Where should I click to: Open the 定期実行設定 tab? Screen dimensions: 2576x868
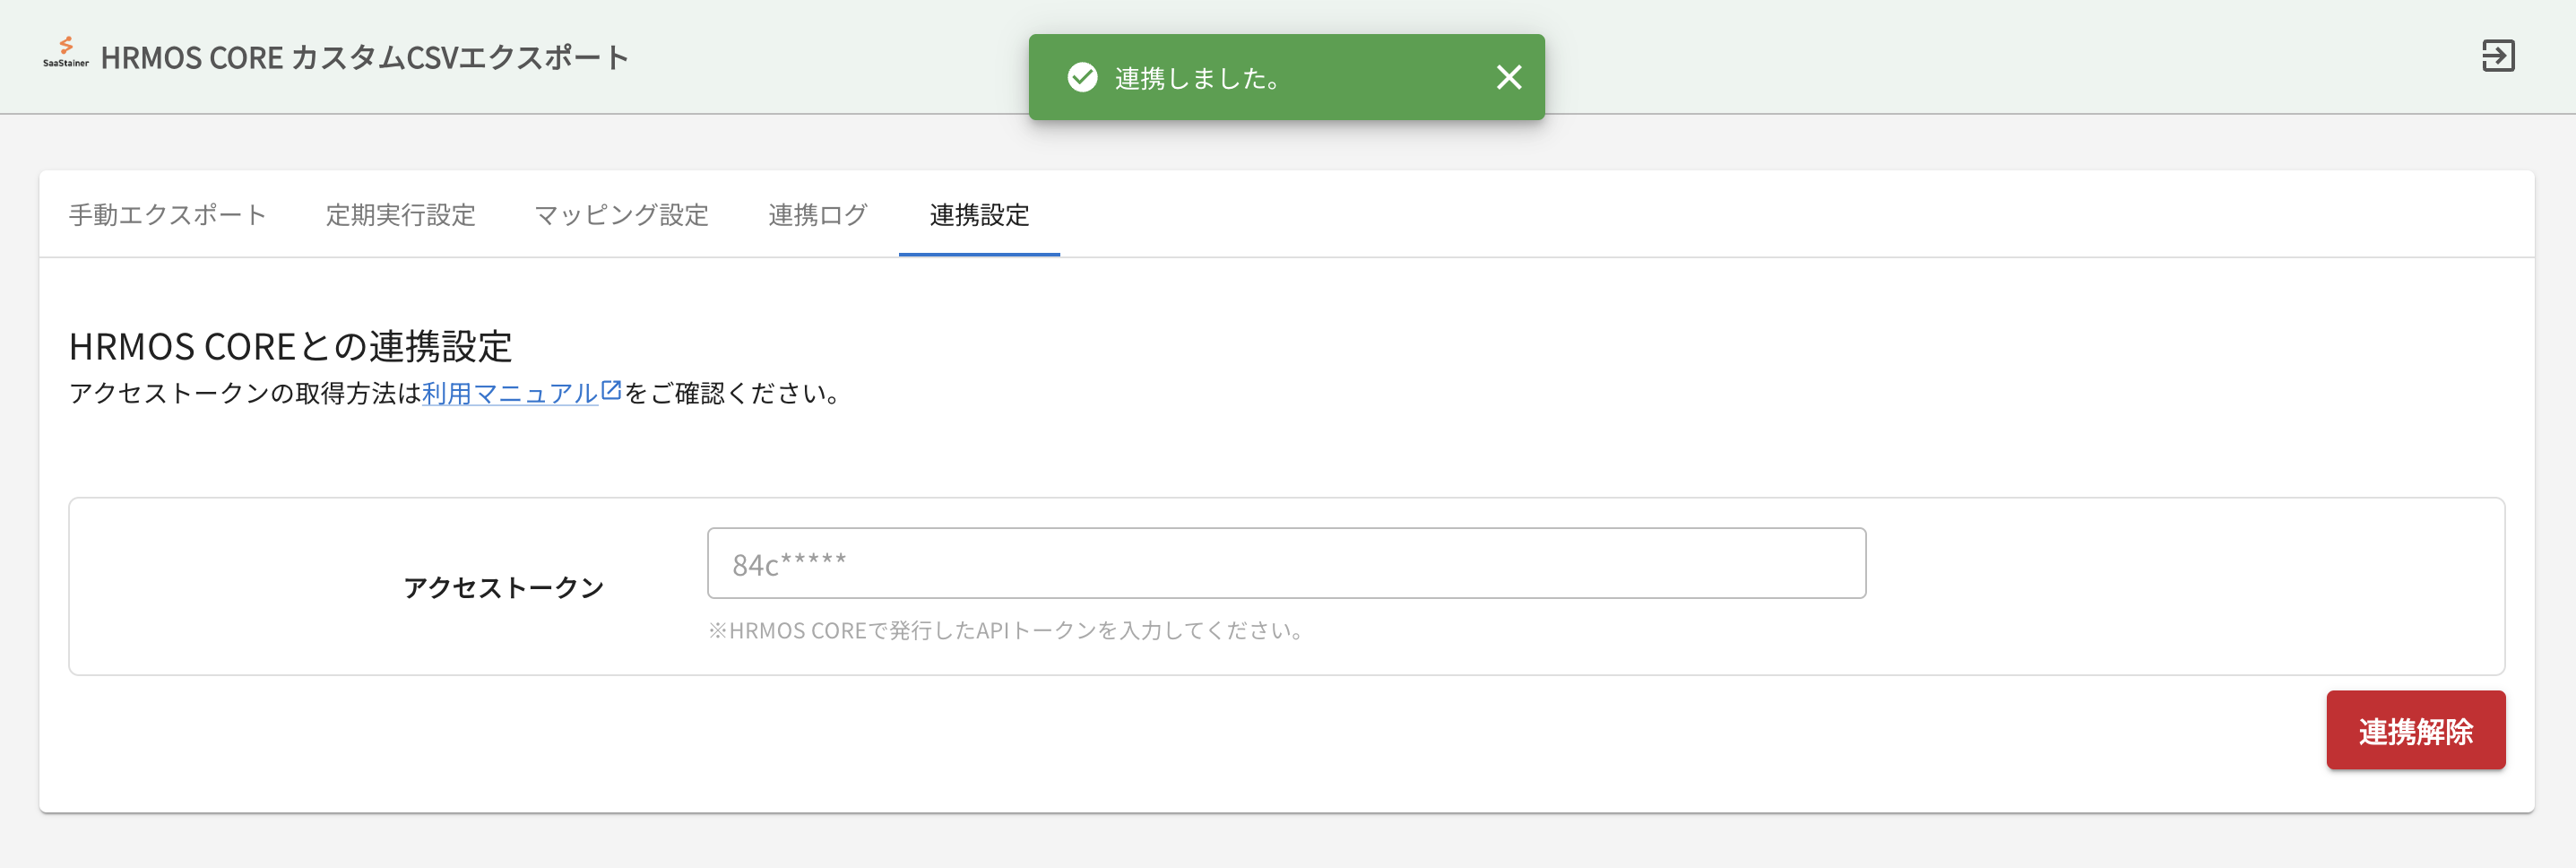[399, 214]
